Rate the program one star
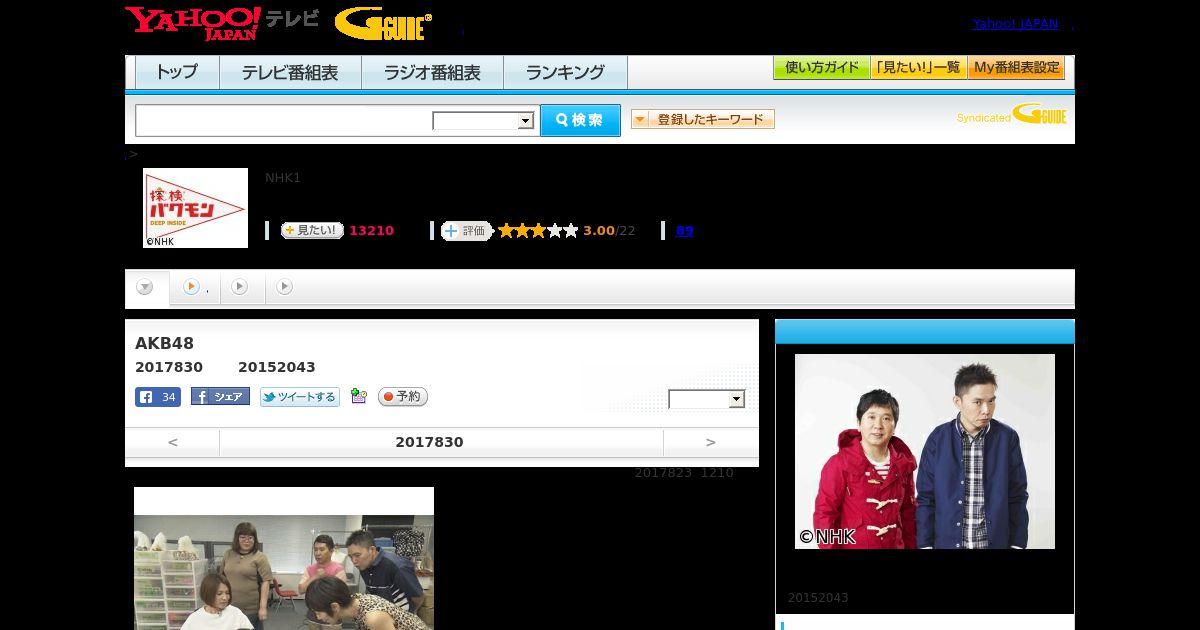This screenshot has width=1200, height=630. click(x=506, y=230)
